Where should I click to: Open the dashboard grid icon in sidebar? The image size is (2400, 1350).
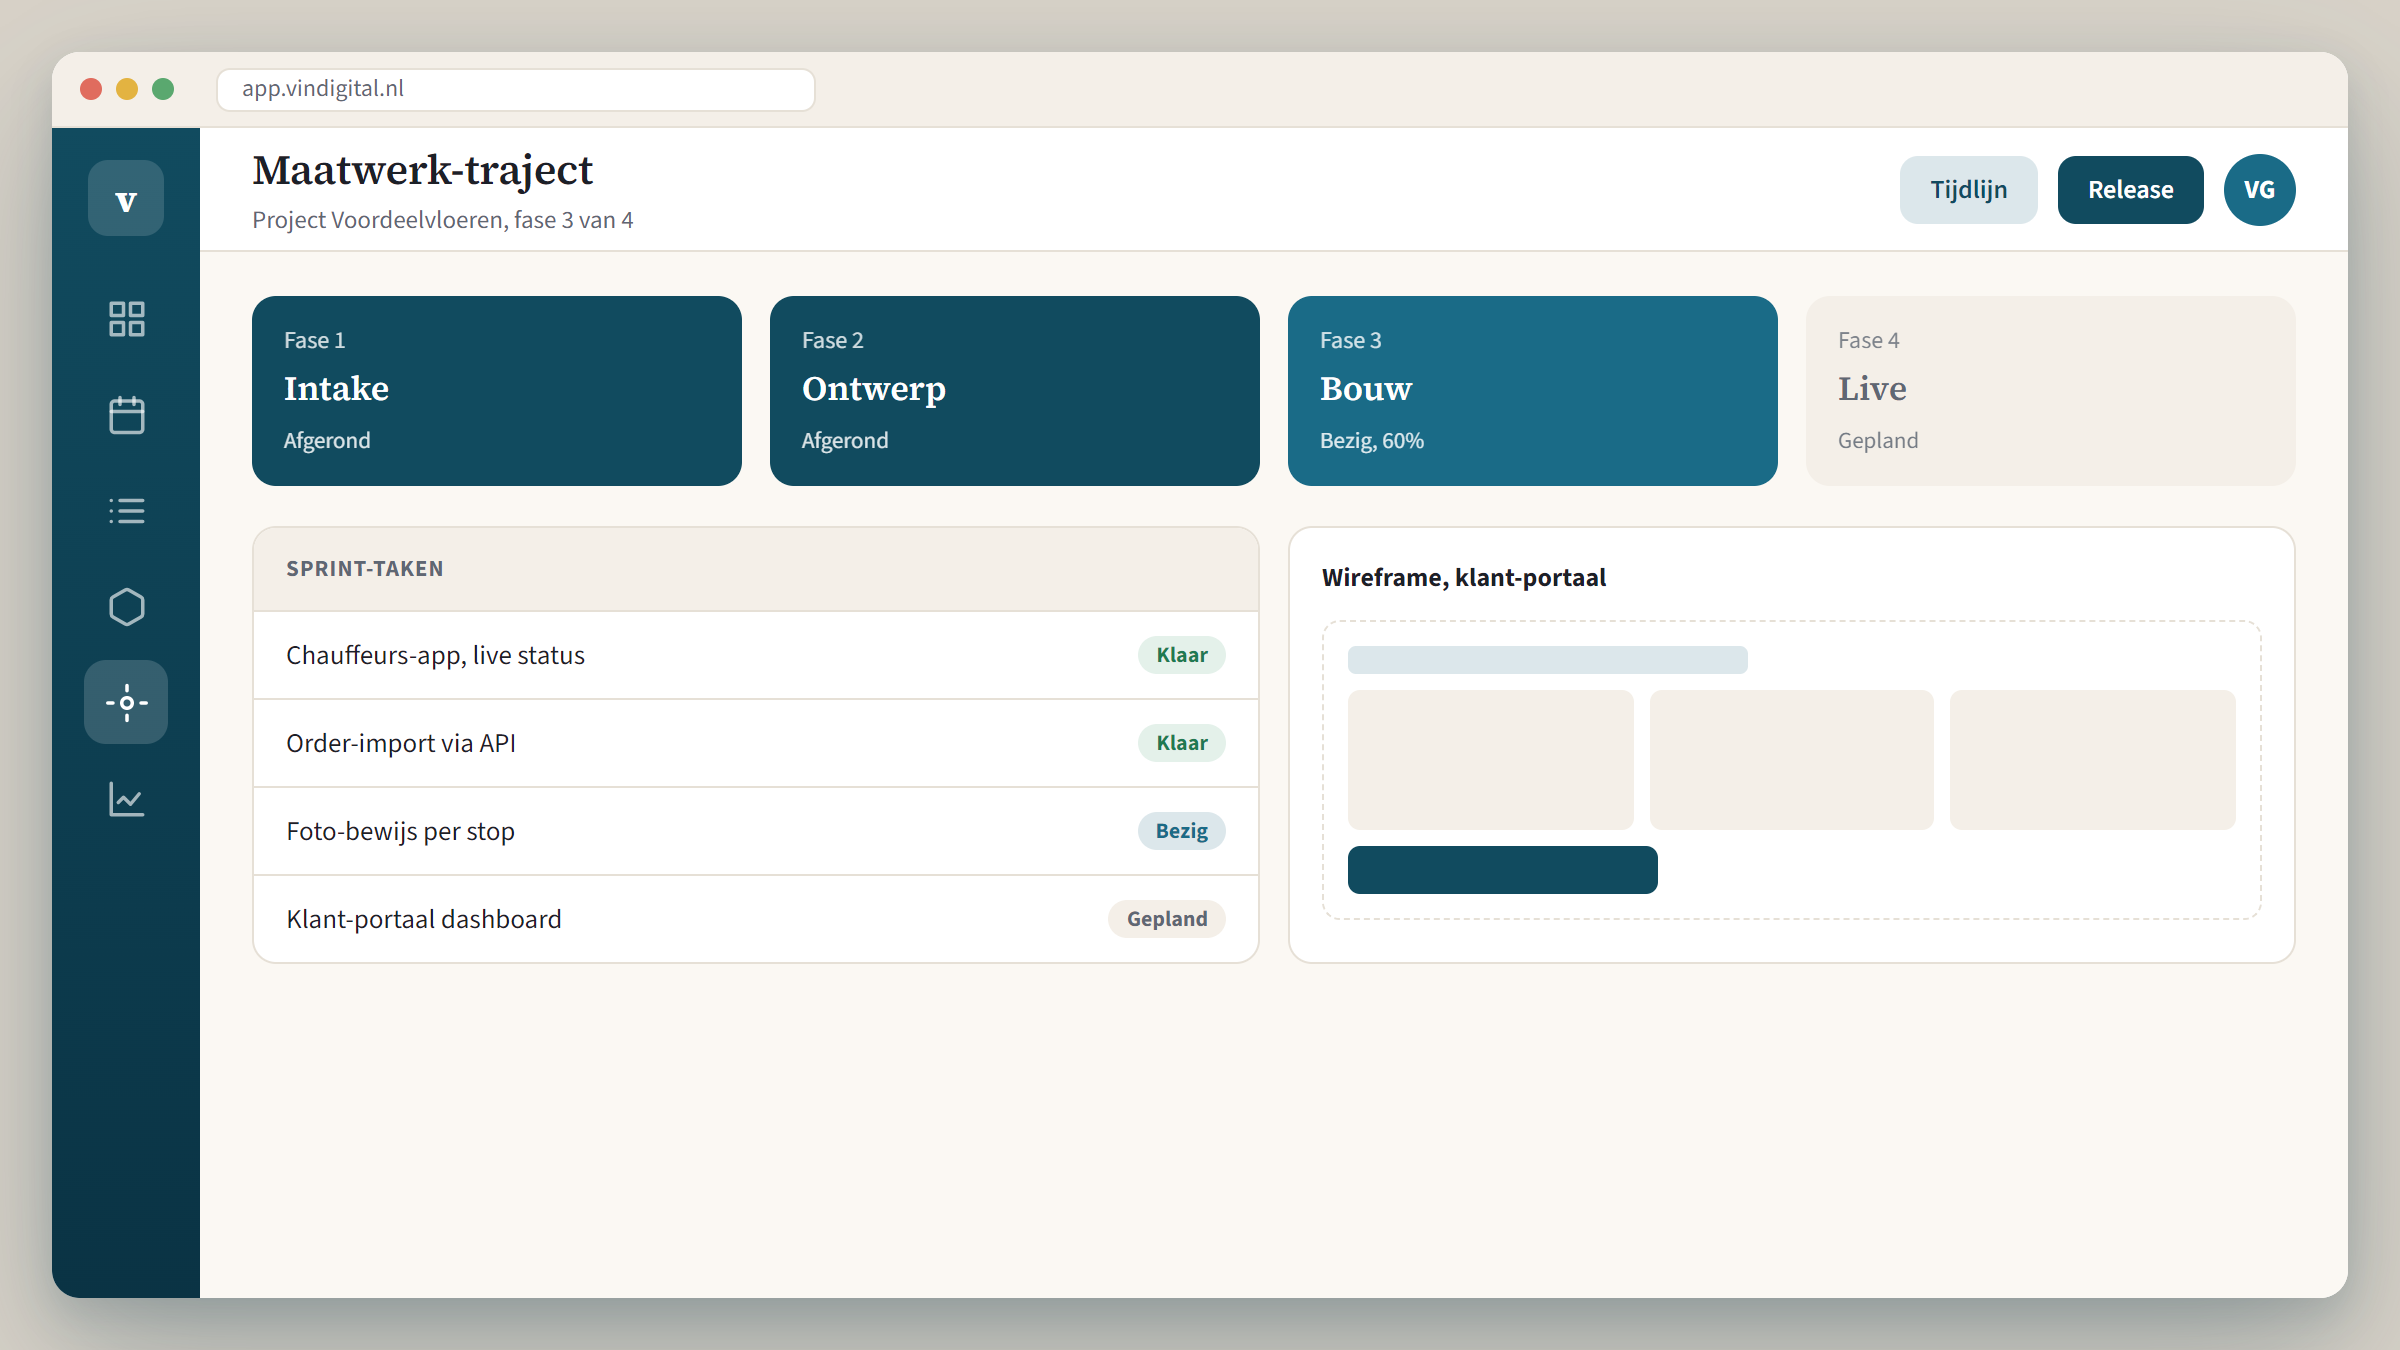[126, 319]
